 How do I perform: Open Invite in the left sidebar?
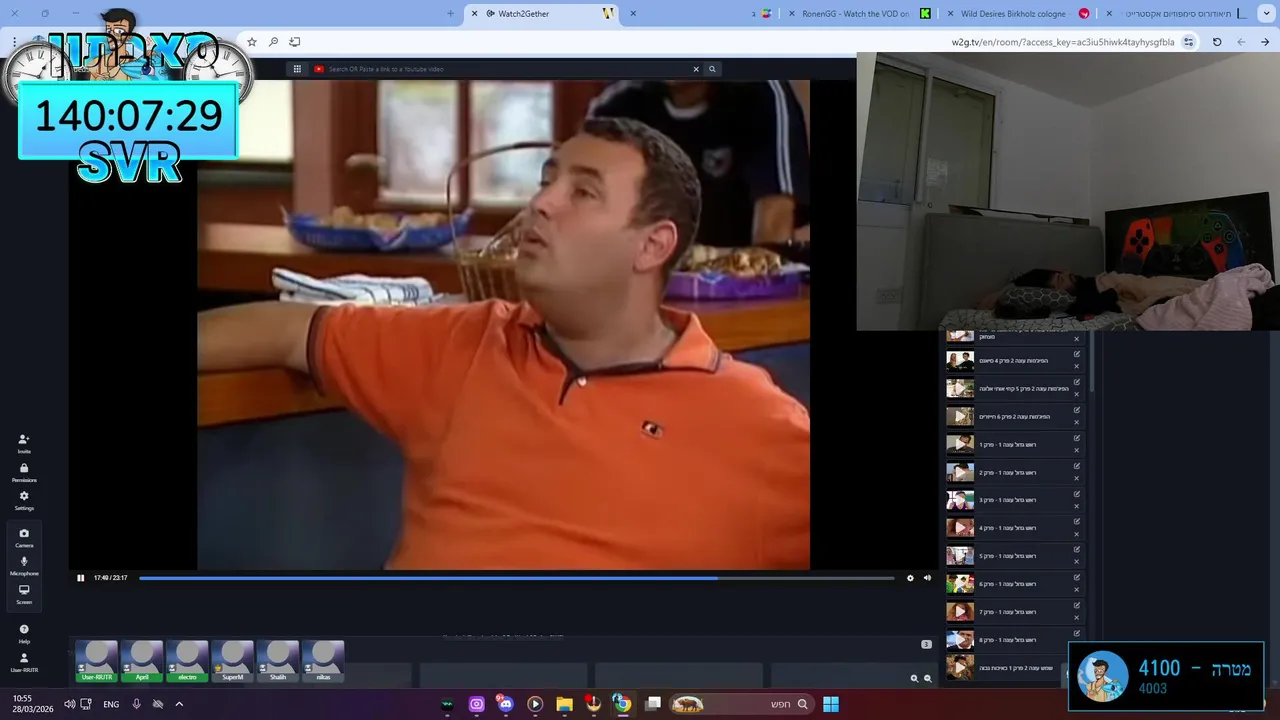[24, 443]
